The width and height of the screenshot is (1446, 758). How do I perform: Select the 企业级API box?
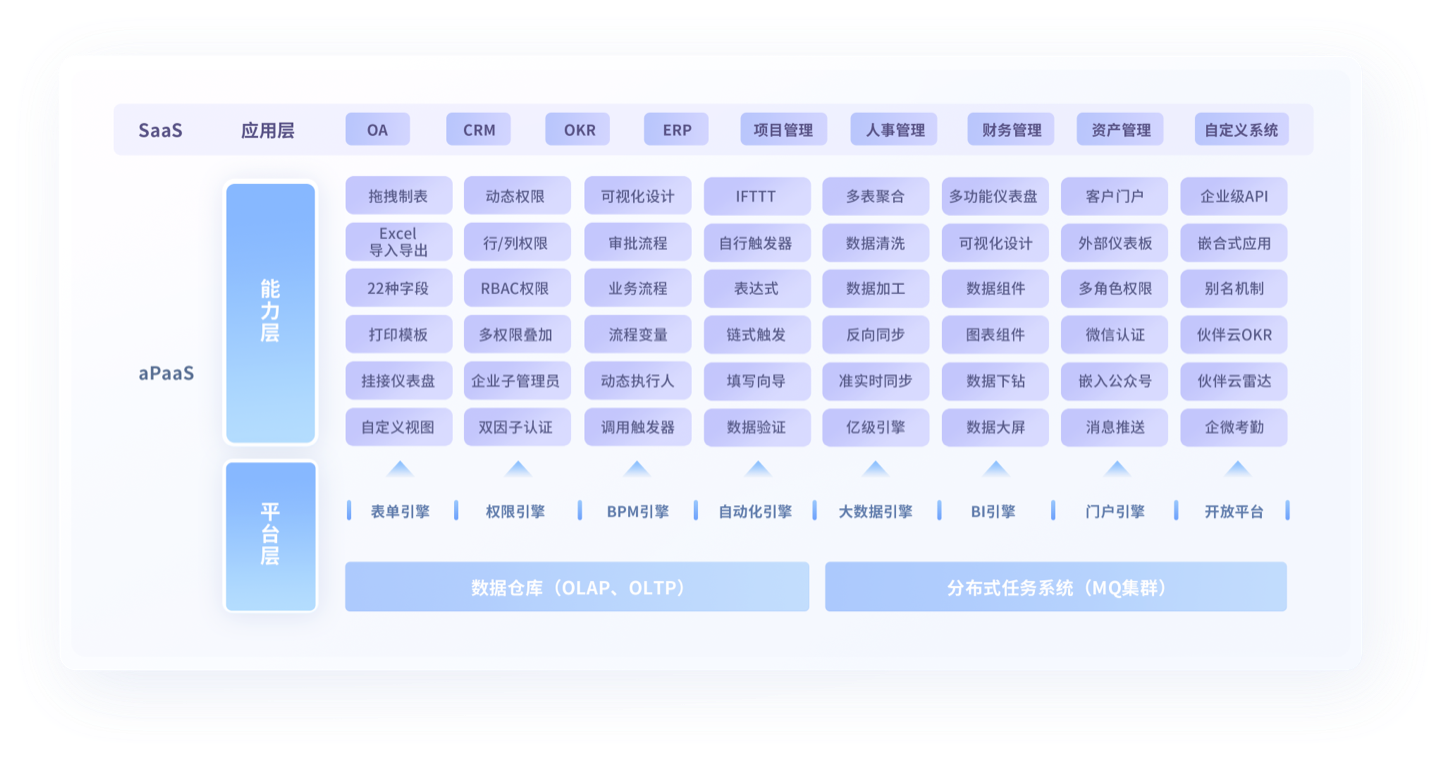1233,196
